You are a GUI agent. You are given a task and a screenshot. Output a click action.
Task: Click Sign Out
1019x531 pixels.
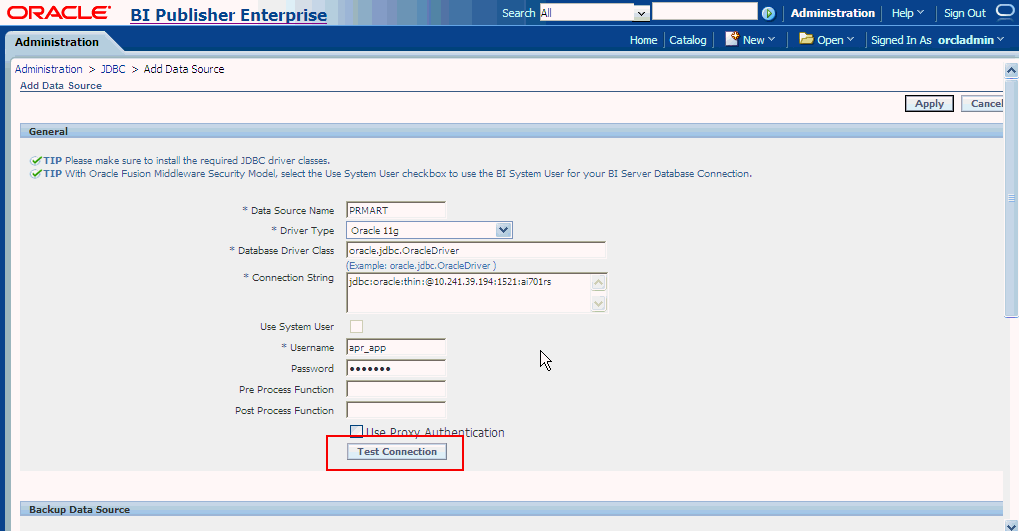(964, 13)
